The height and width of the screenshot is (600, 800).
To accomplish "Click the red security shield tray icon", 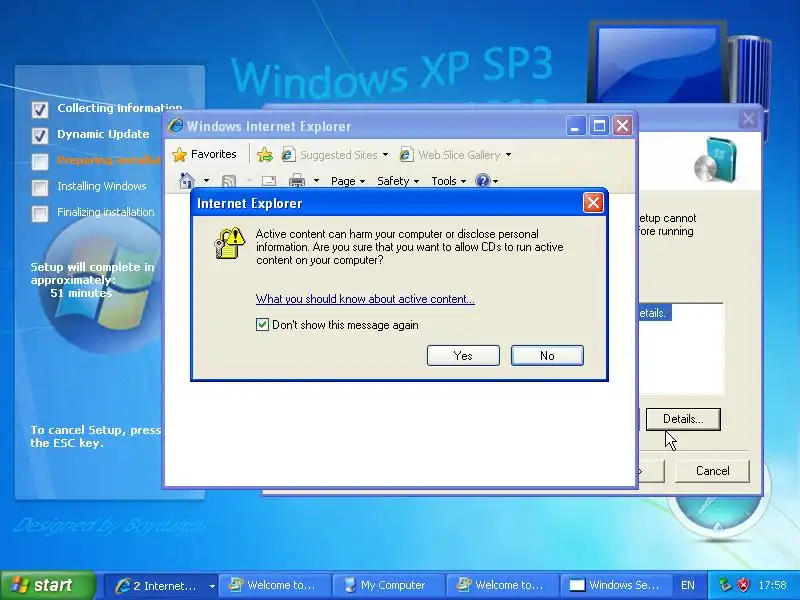I will (x=743, y=585).
